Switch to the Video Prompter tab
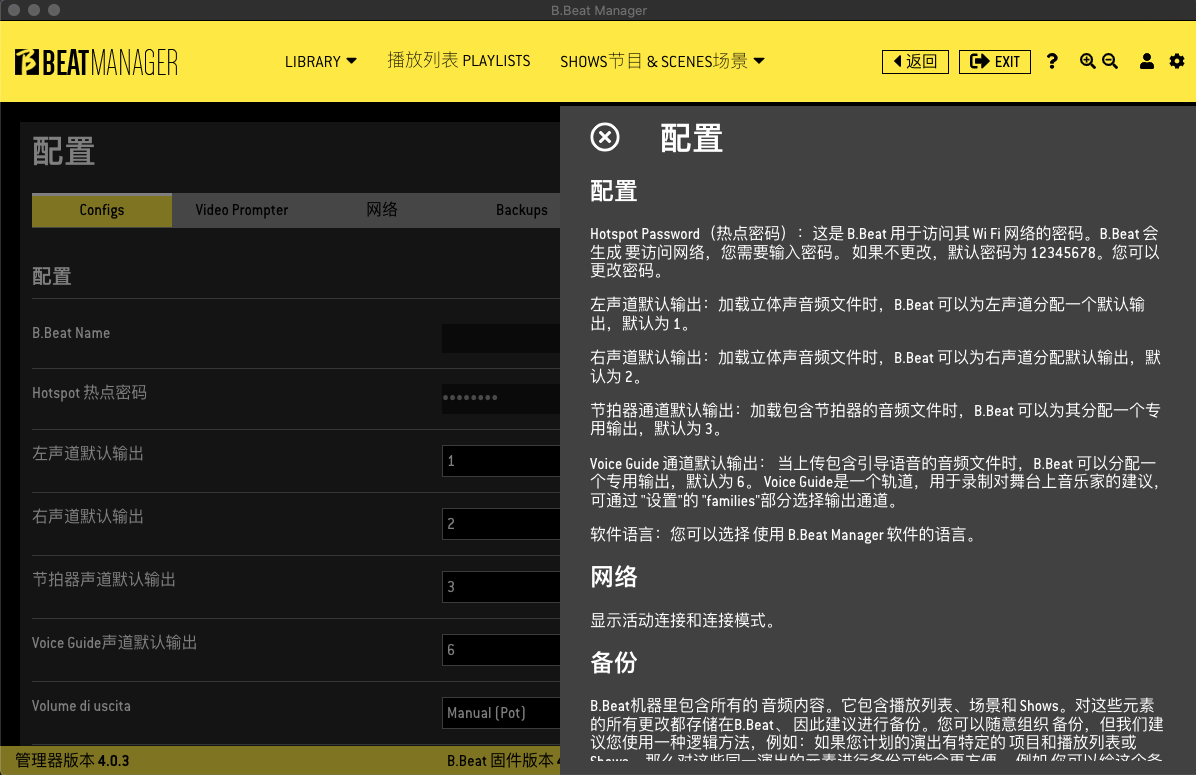Viewport: 1196px width, 775px height. click(242, 210)
